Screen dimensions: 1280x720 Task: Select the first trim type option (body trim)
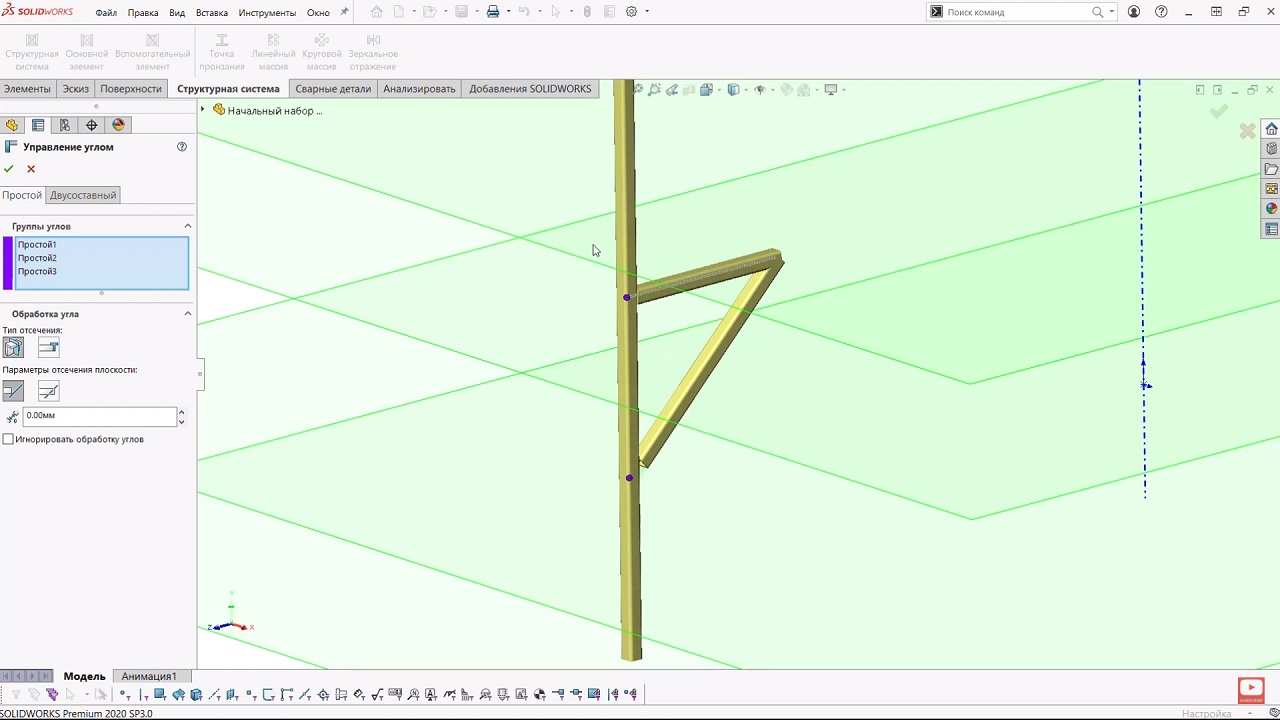13,347
